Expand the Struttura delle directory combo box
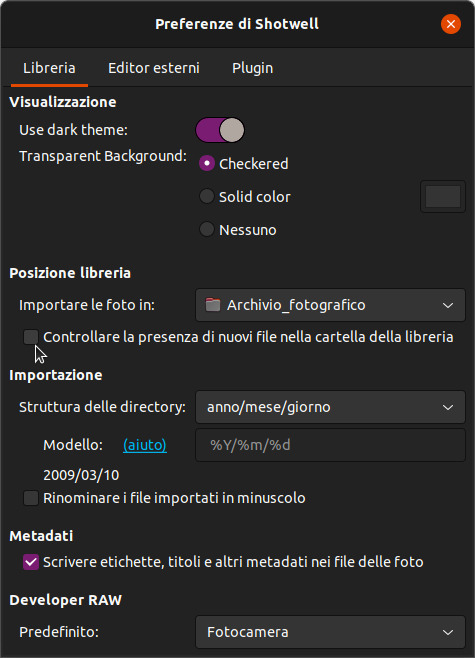The width and height of the screenshot is (475, 658). click(330, 407)
